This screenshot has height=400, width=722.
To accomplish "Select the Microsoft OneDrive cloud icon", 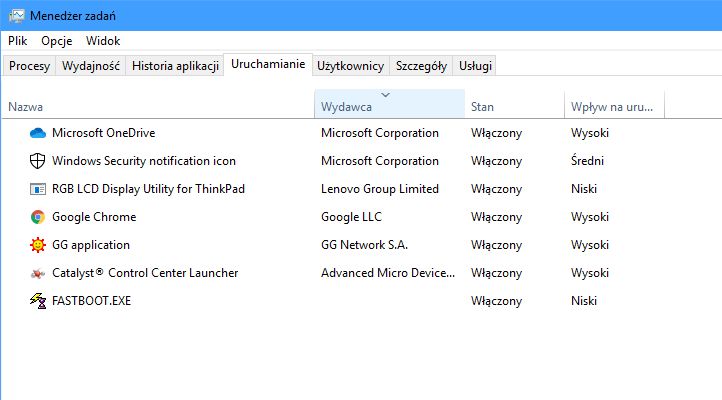I will click(38, 133).
